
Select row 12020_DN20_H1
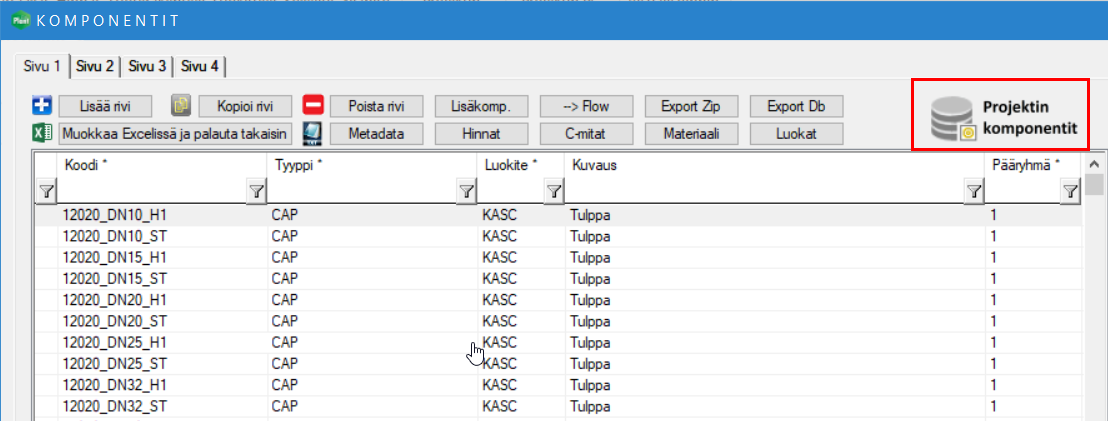click(558, 300)
